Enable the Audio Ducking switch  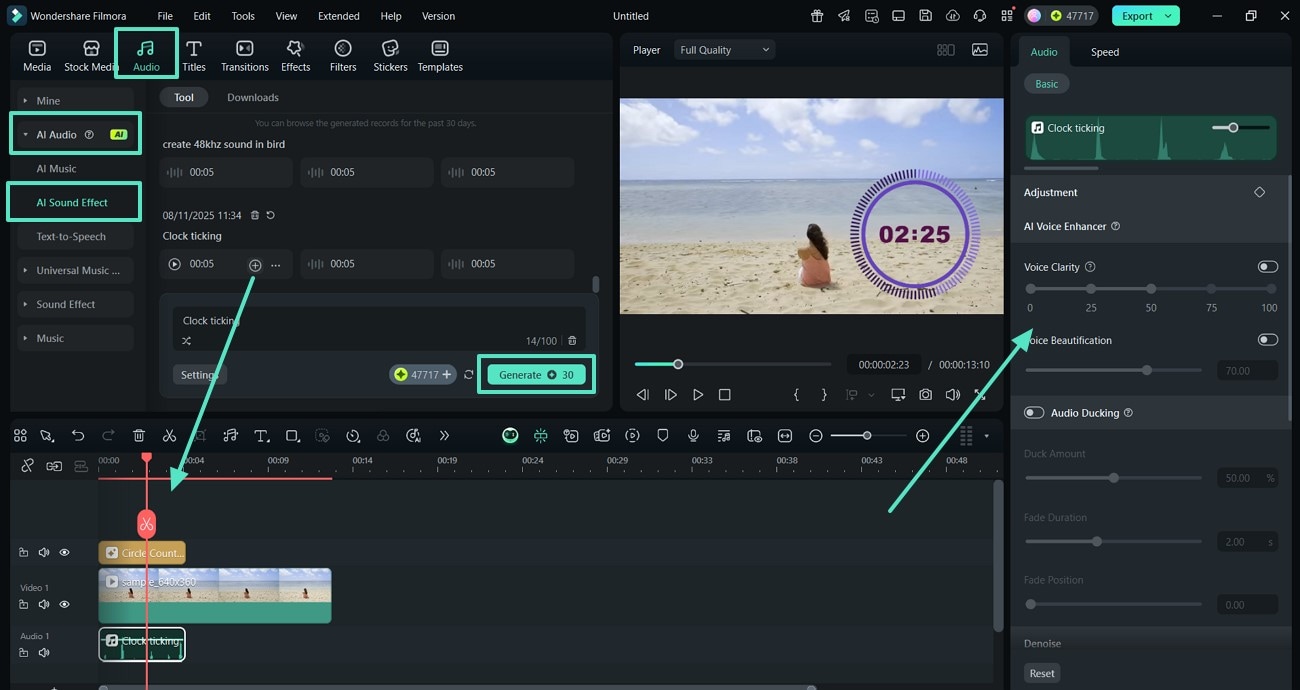[x=1034, y=413]
